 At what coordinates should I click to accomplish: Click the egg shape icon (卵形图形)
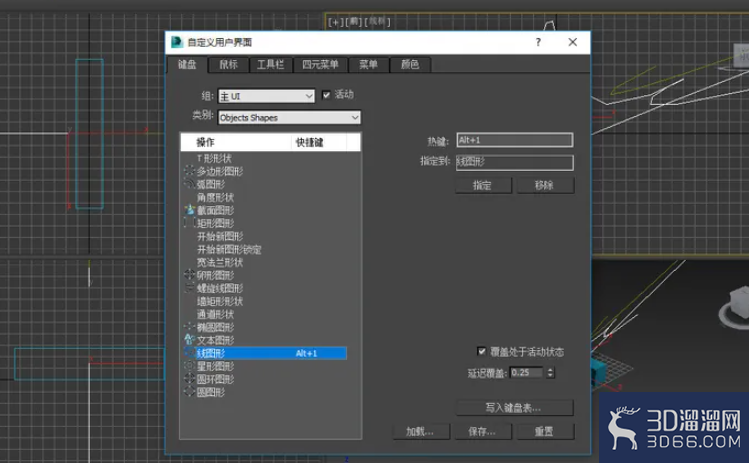click(189, 275)
